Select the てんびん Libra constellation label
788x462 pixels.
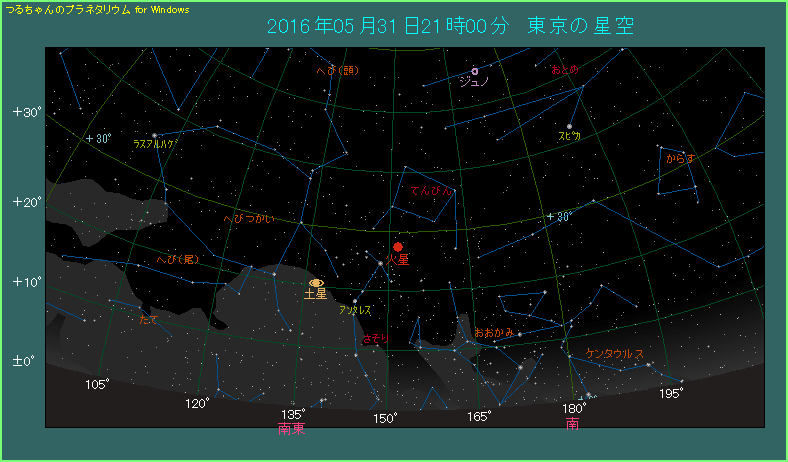[x=432, y=190]
